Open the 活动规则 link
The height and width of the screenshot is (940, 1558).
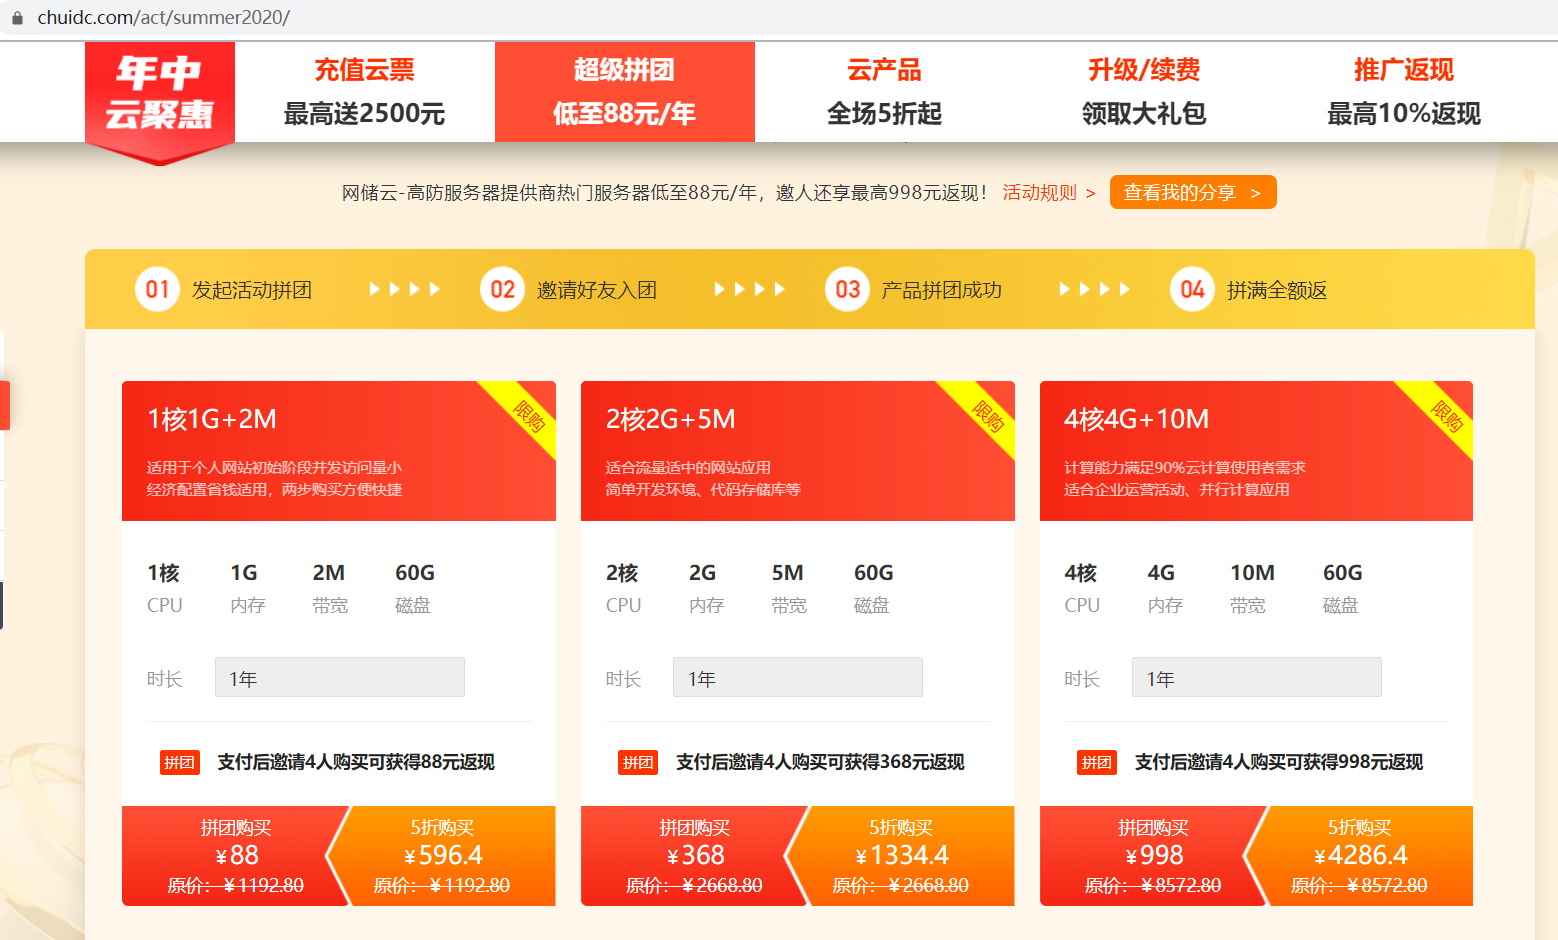coord(1048,193)
